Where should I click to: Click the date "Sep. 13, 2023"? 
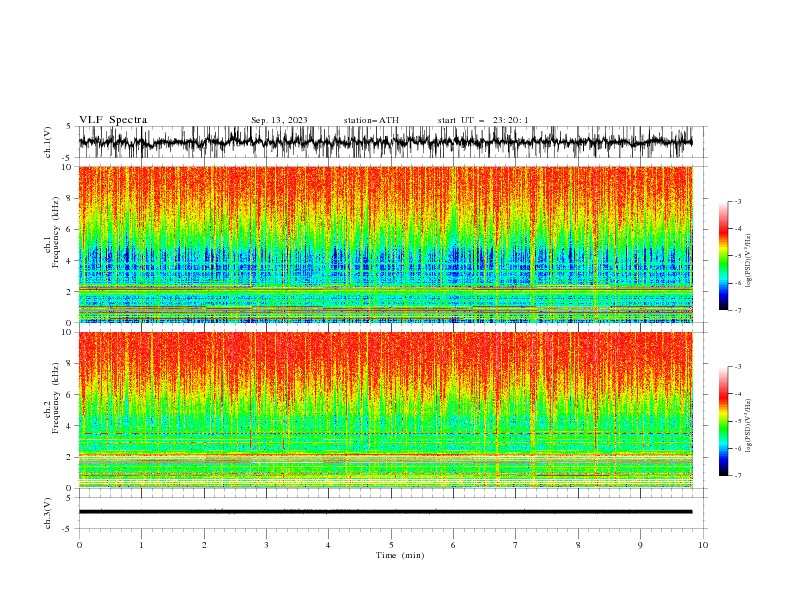pyautogui.click(x=279, y=120)
